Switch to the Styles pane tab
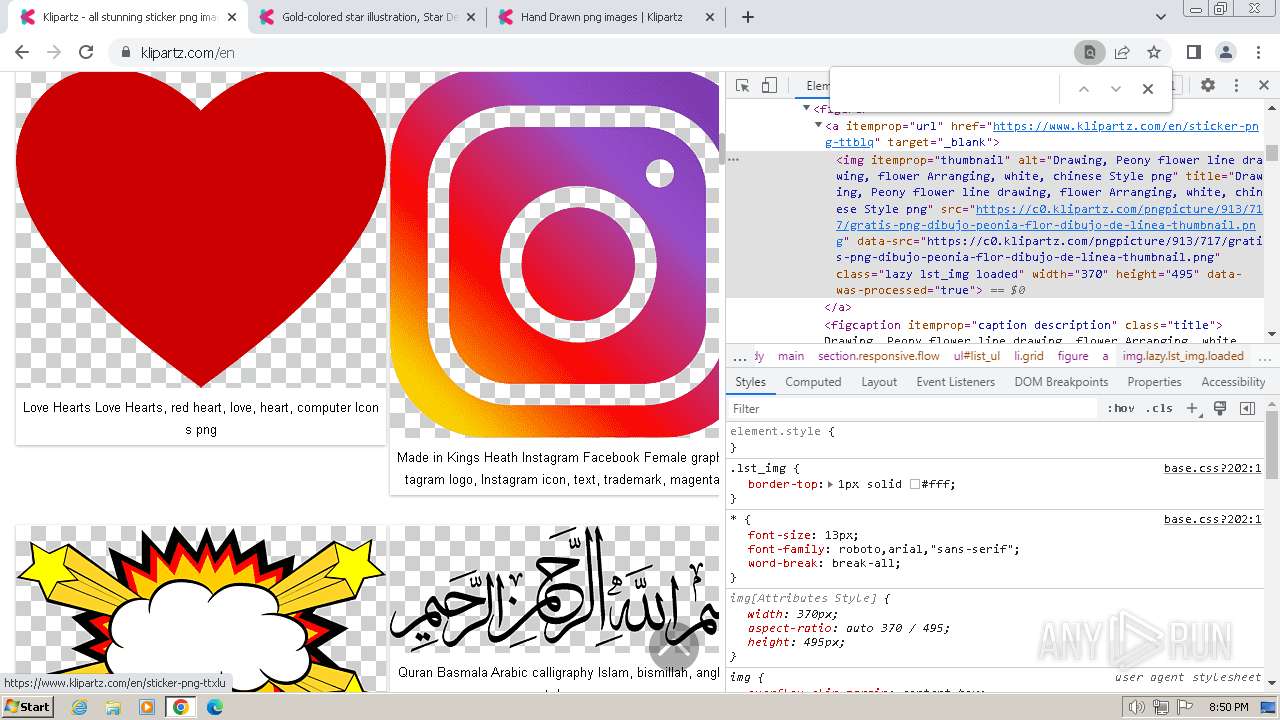The width and height of the screenshot is (1280, 720). click(x=750, y=382)
